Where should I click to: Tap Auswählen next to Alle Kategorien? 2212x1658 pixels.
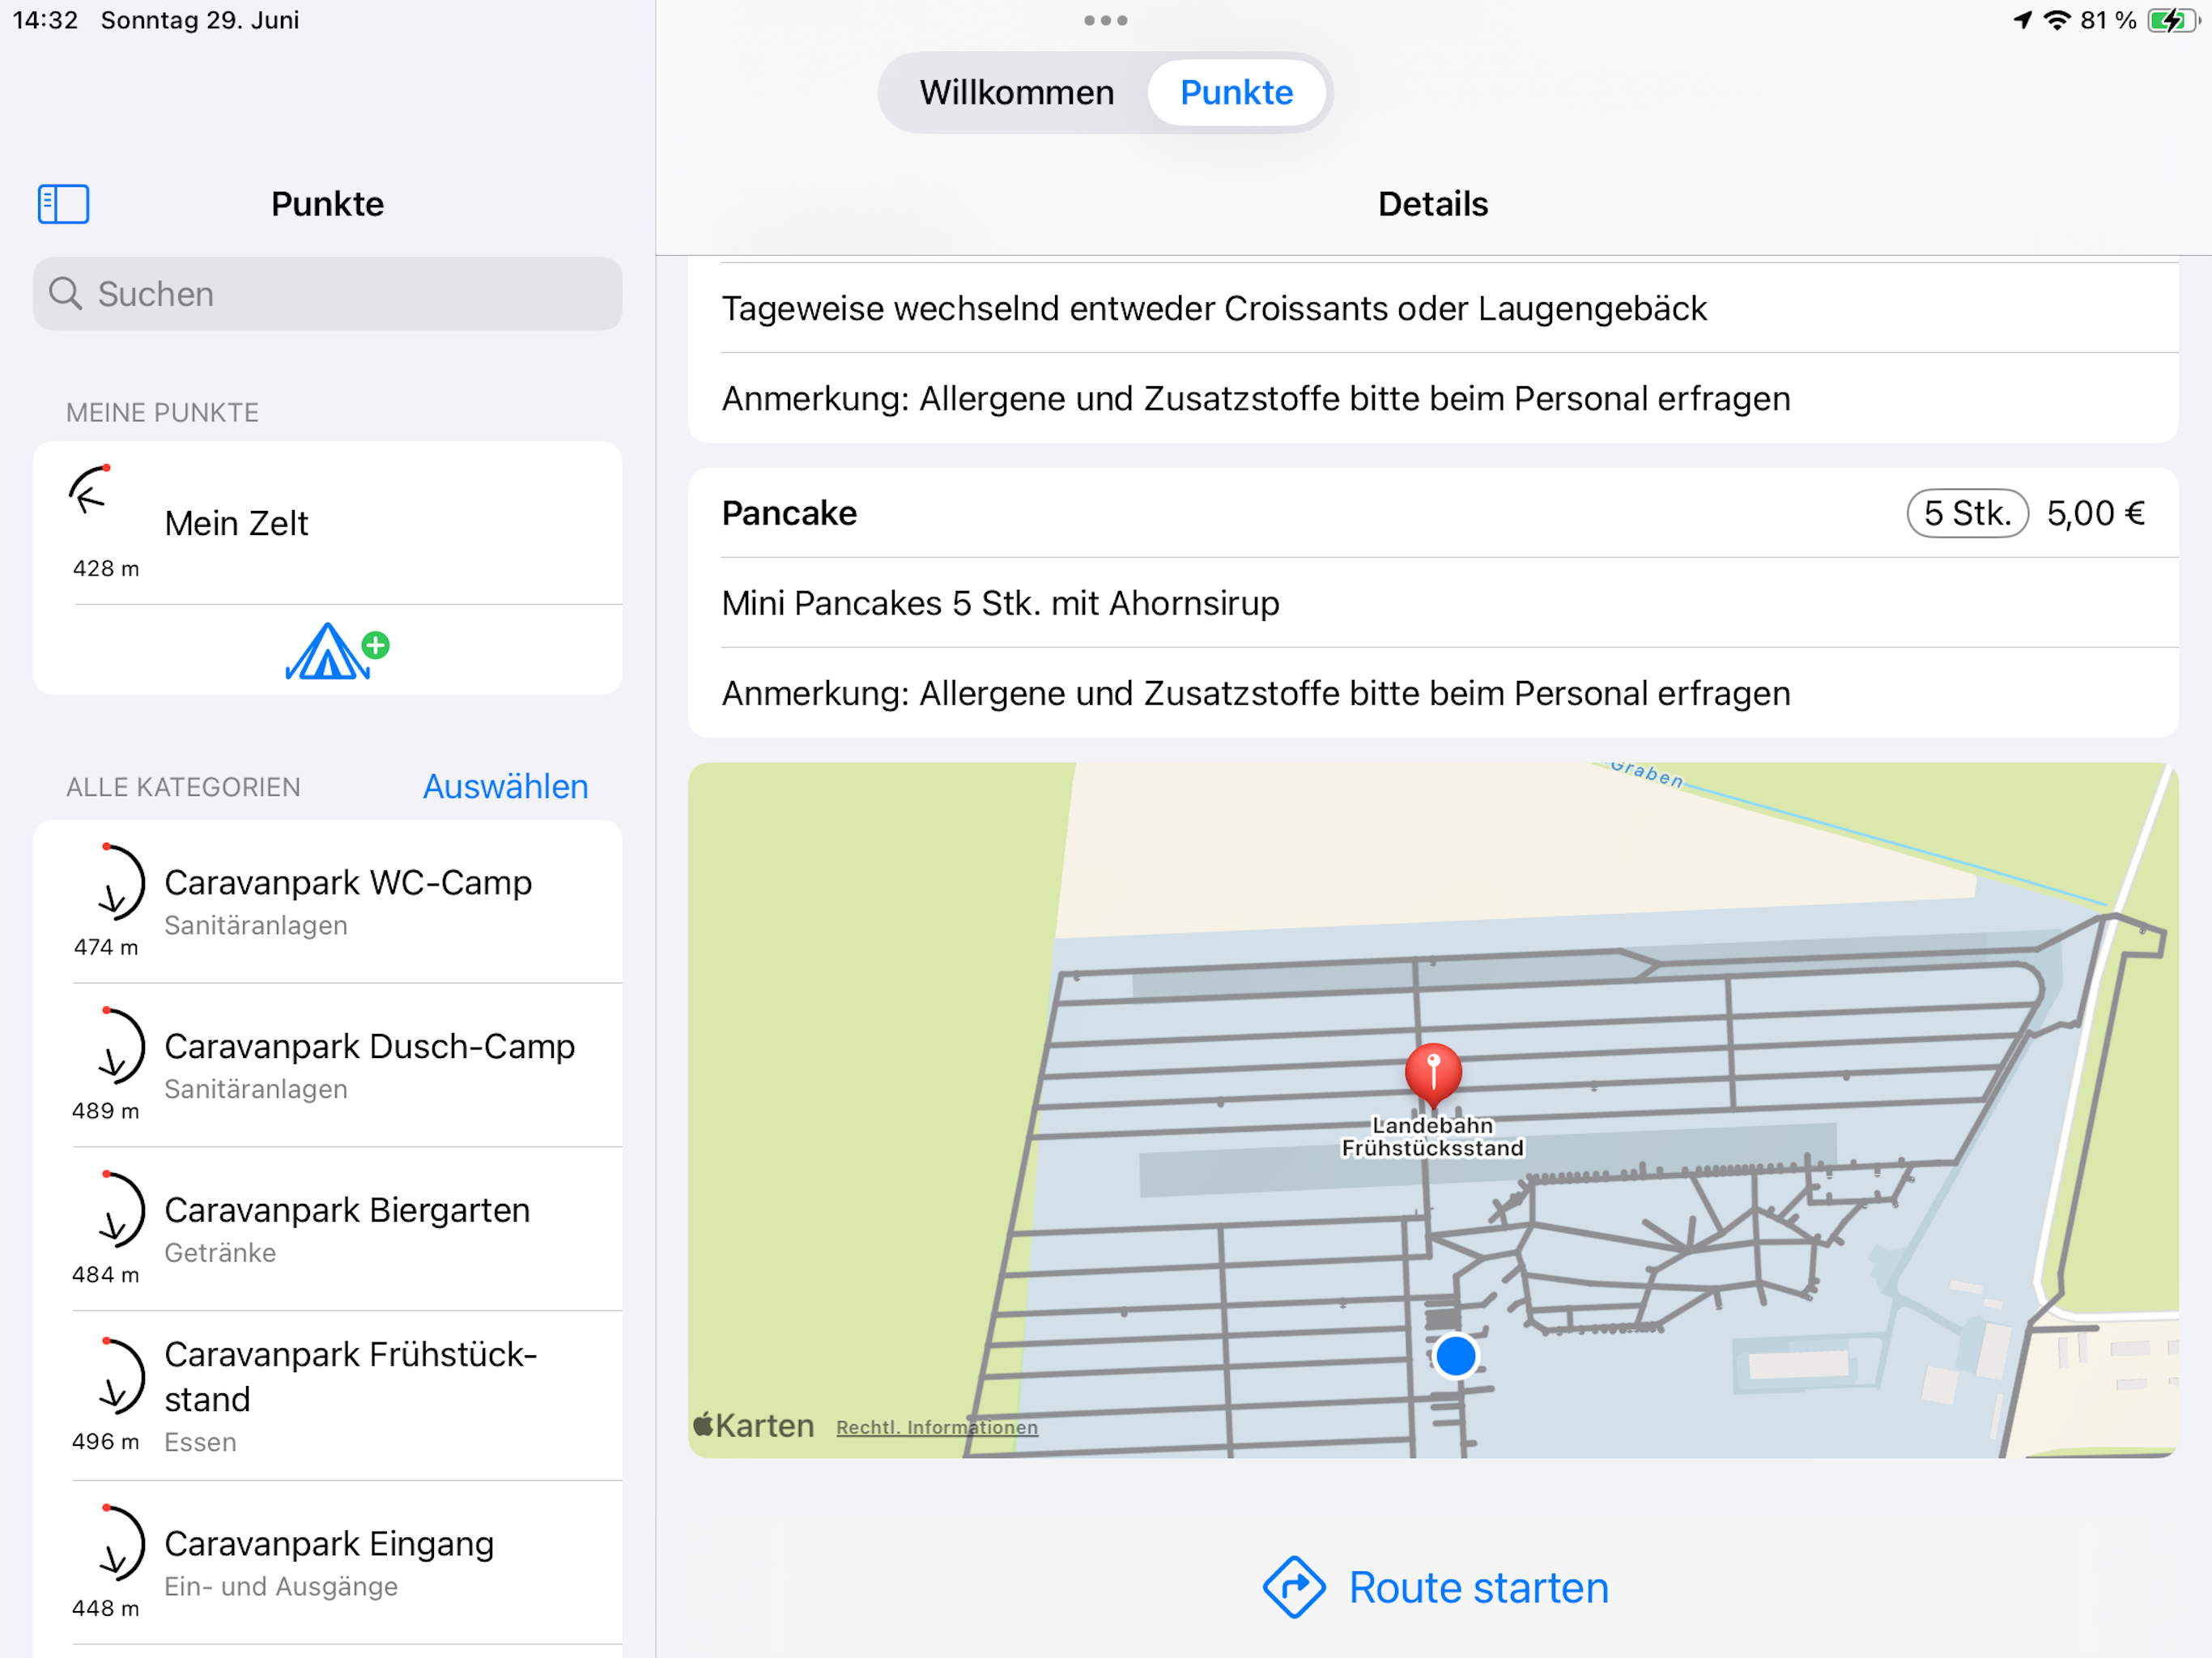[x=505, y=787]
